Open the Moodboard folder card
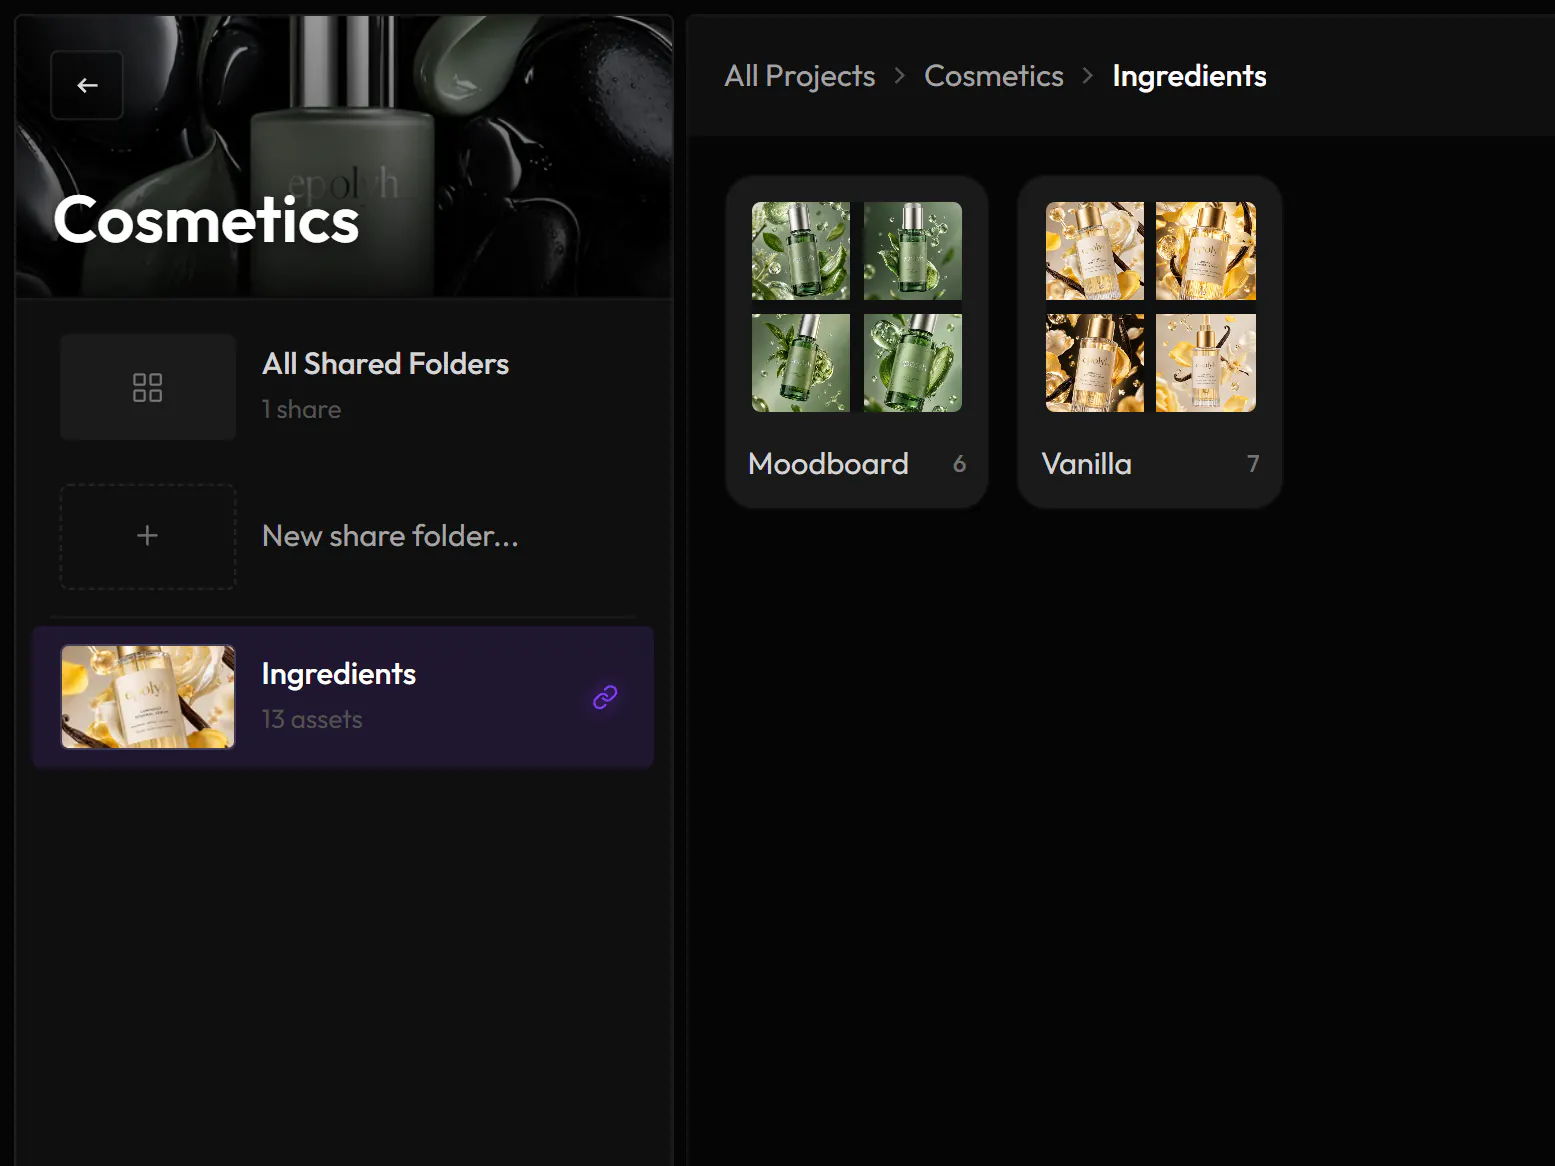 tap(857, 342)
